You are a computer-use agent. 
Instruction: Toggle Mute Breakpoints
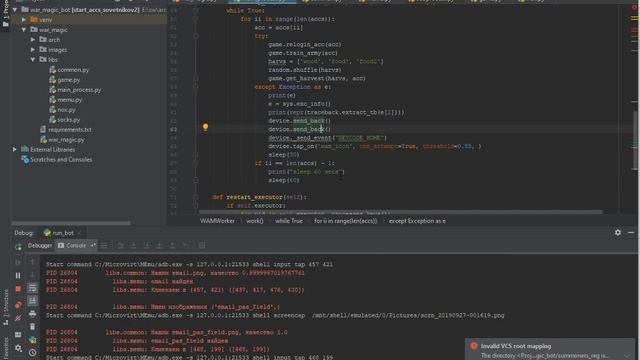coord(18,318)
